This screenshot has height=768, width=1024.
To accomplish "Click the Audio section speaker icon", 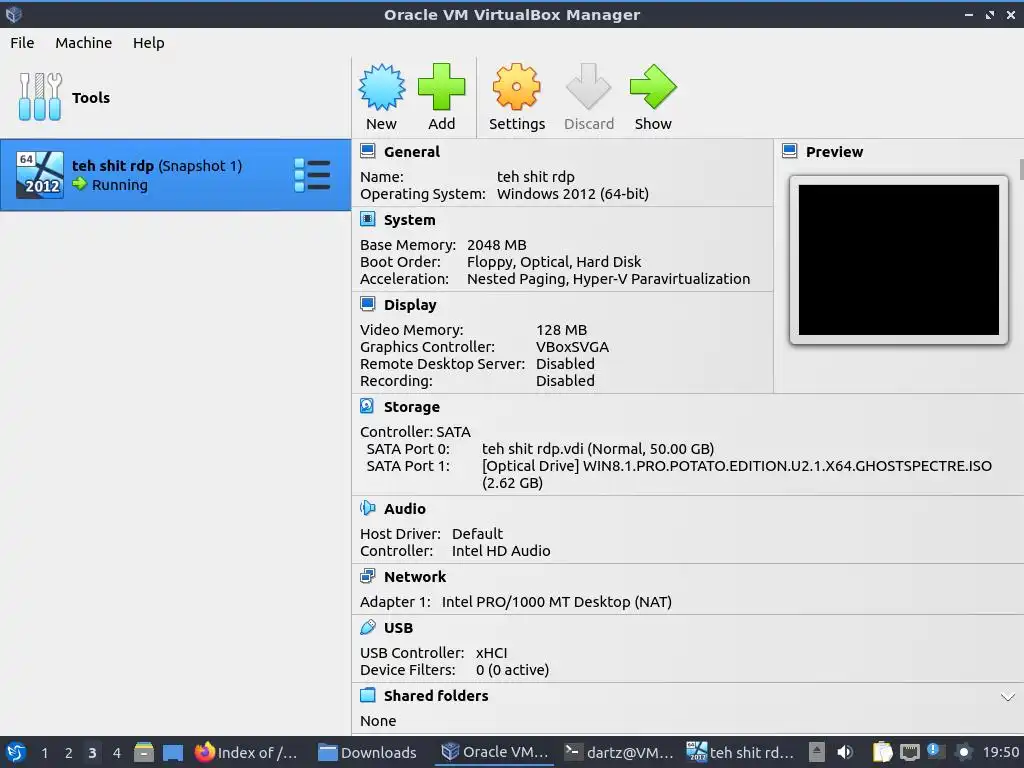I will 368,508.
